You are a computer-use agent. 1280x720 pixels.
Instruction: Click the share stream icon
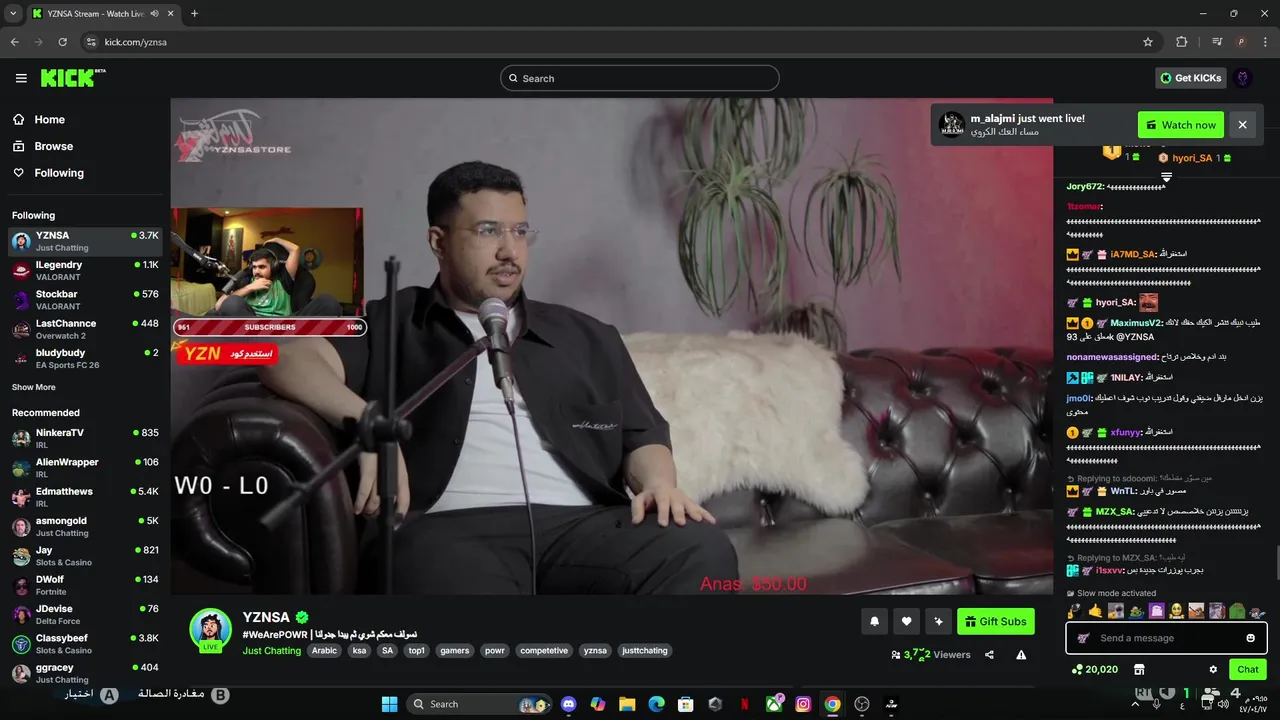[989, 655]
